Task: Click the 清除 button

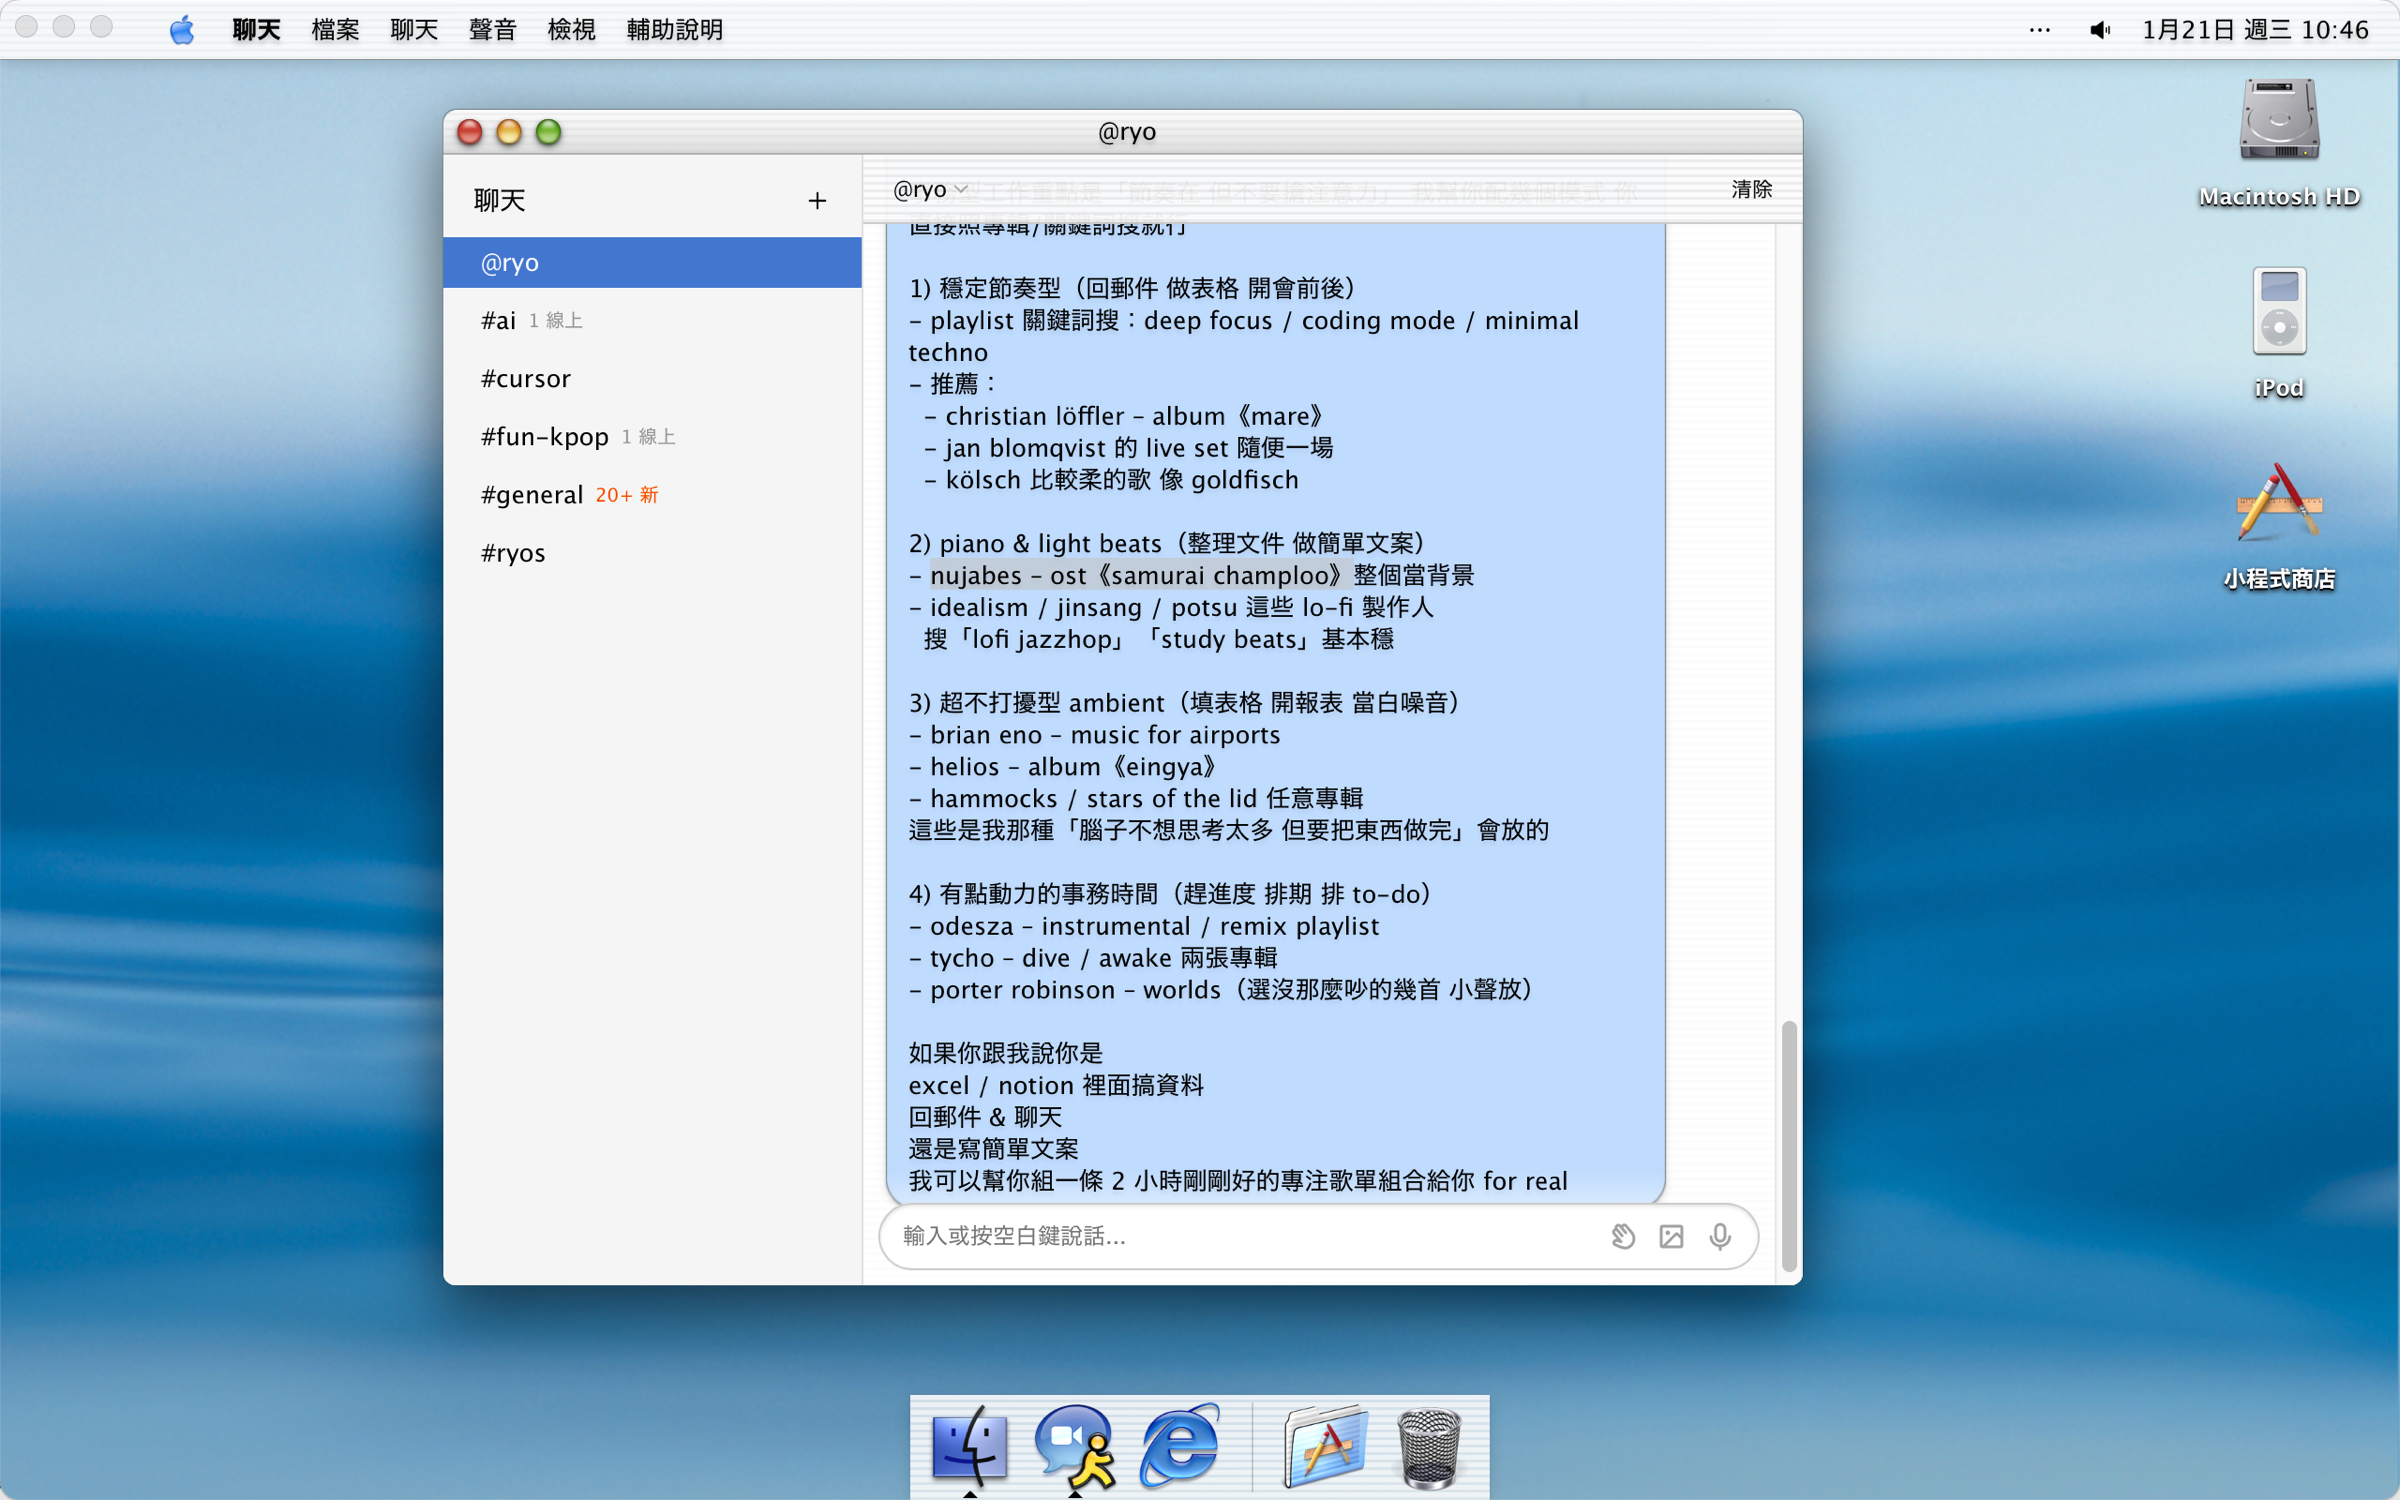Action: 1751,189
